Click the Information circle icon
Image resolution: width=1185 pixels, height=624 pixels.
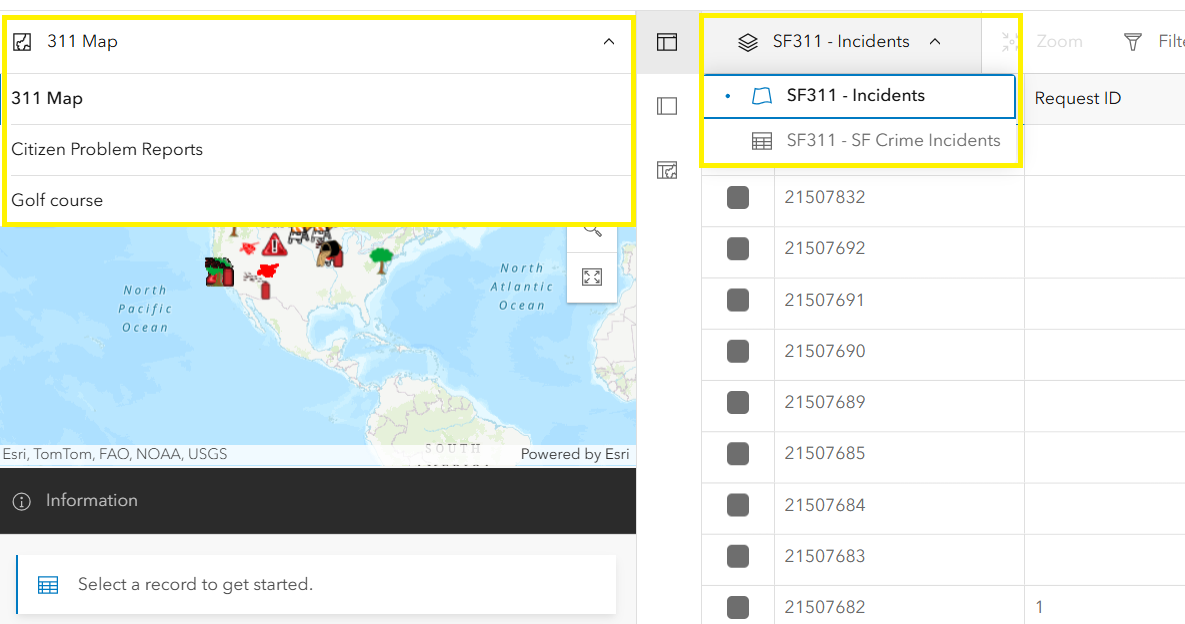click(x=24, y=501)
